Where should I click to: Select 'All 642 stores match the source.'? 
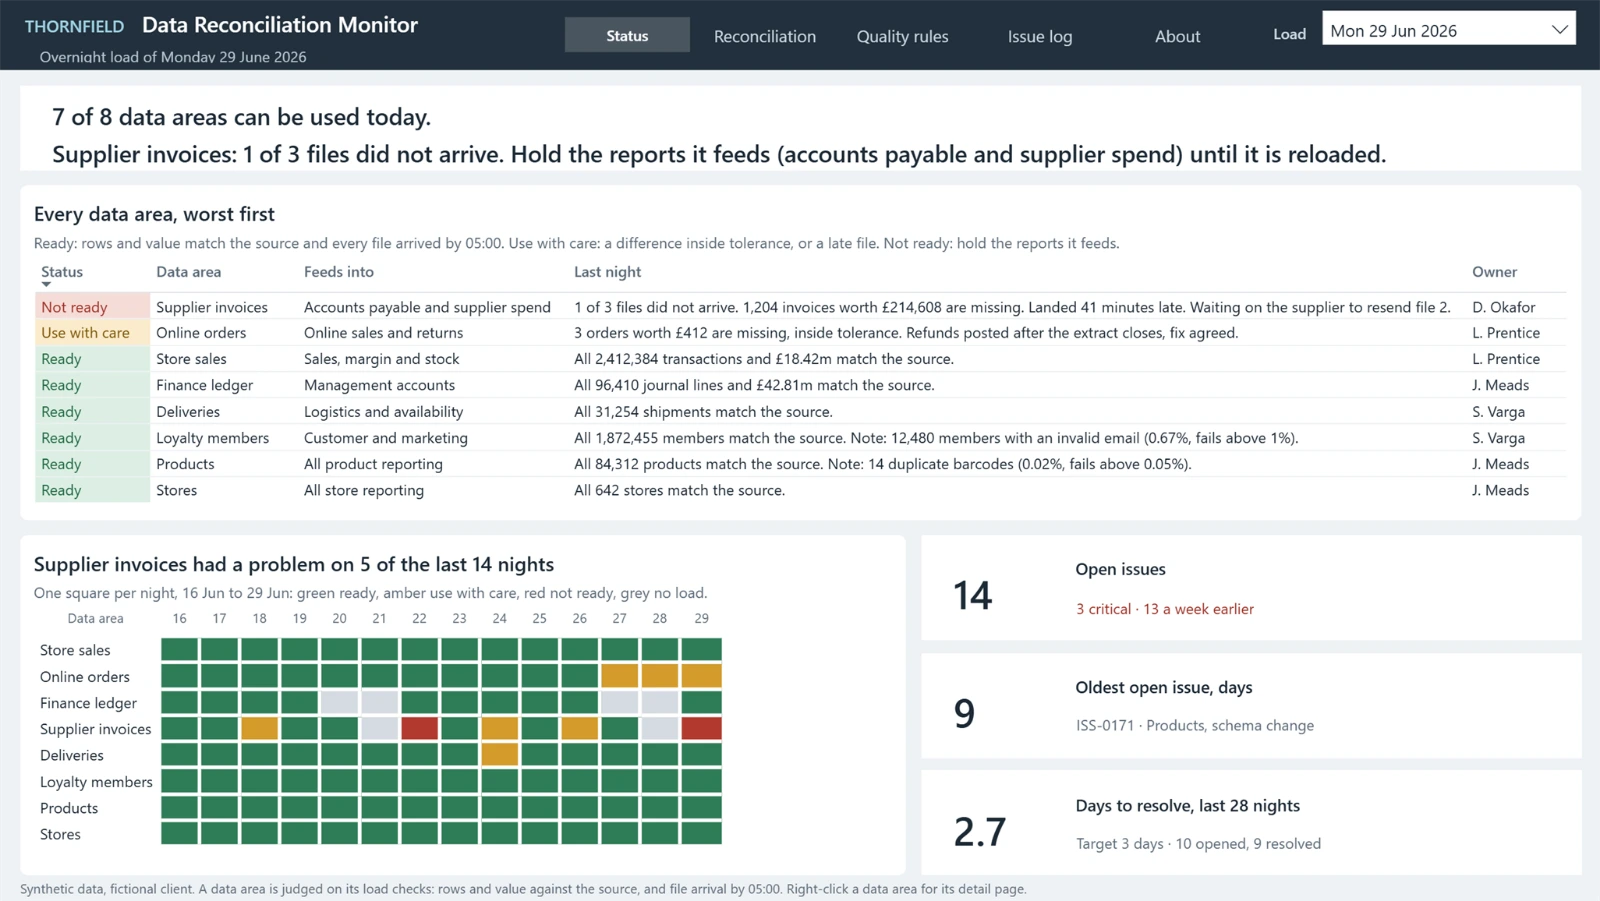(679, 490)
